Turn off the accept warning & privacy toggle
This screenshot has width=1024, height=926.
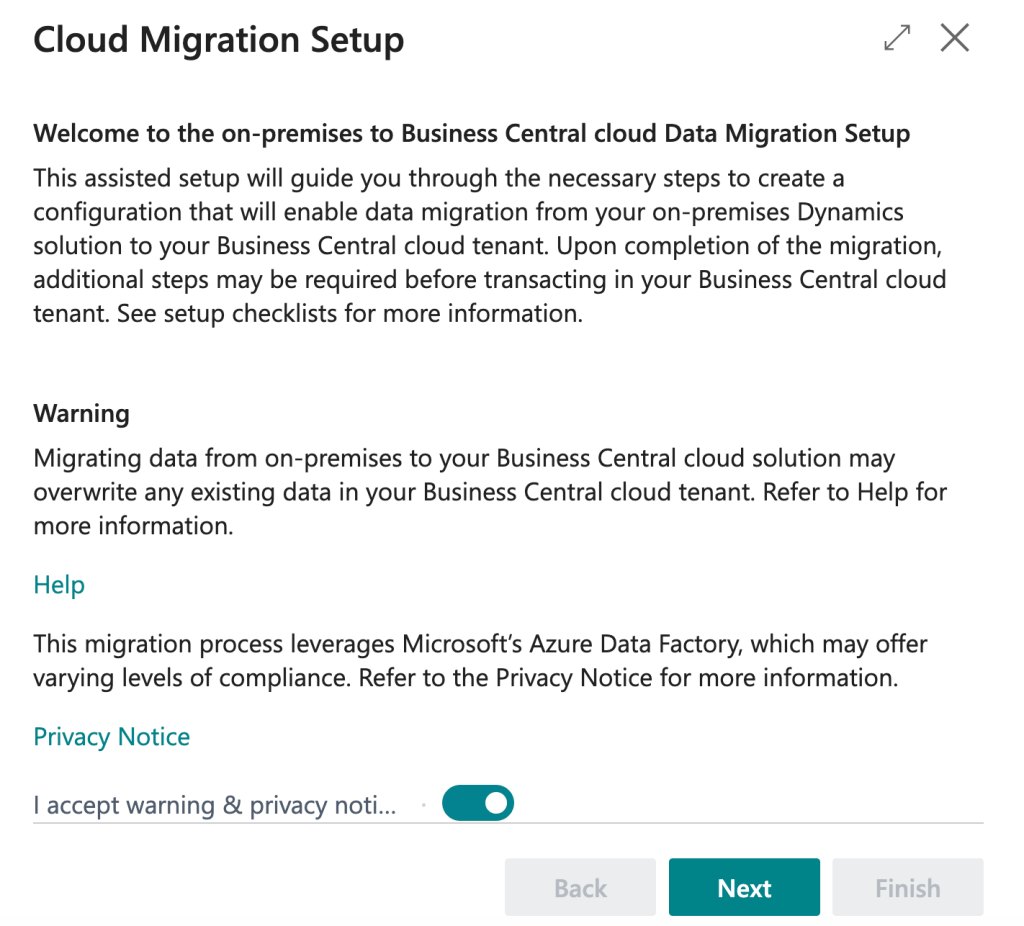click(478, 803)
